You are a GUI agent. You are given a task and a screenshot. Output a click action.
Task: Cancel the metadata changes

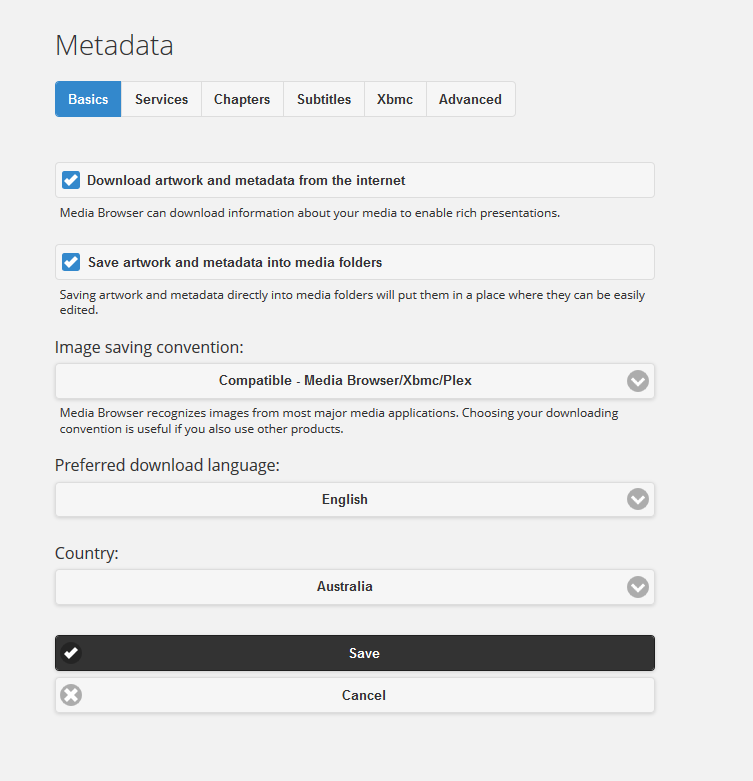coord(364,695)
